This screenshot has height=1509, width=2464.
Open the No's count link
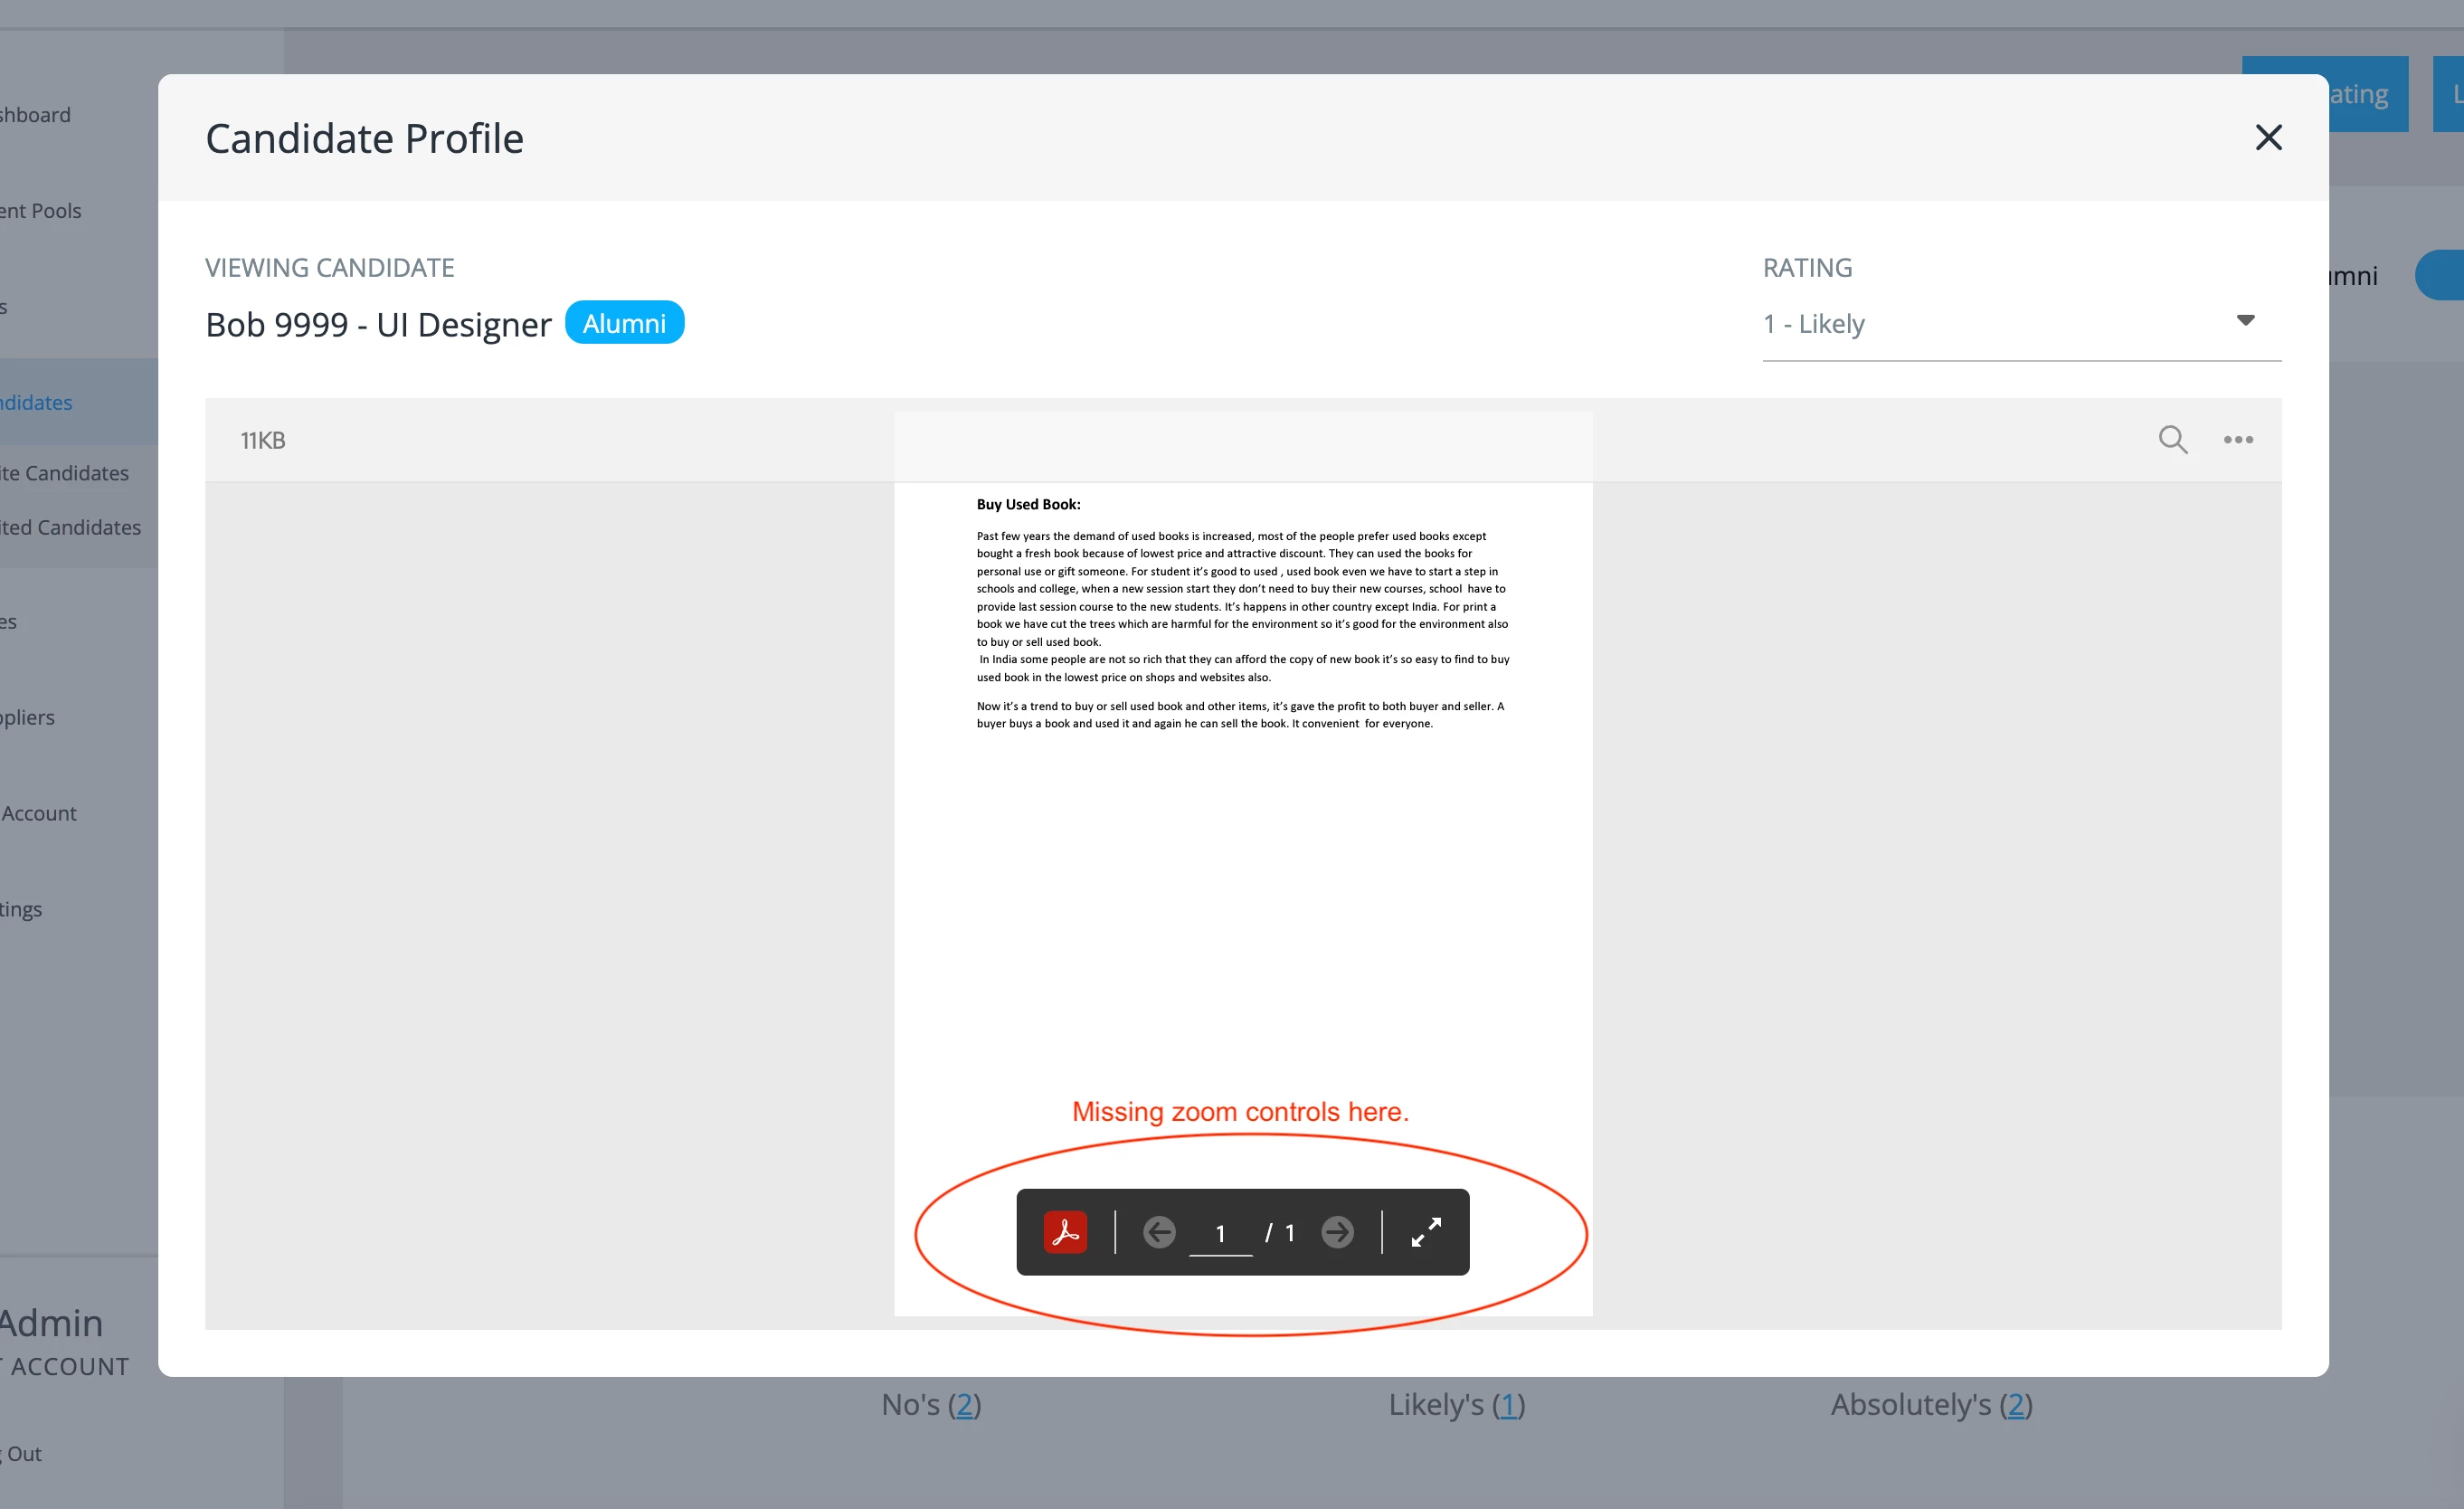[964, 1404]
